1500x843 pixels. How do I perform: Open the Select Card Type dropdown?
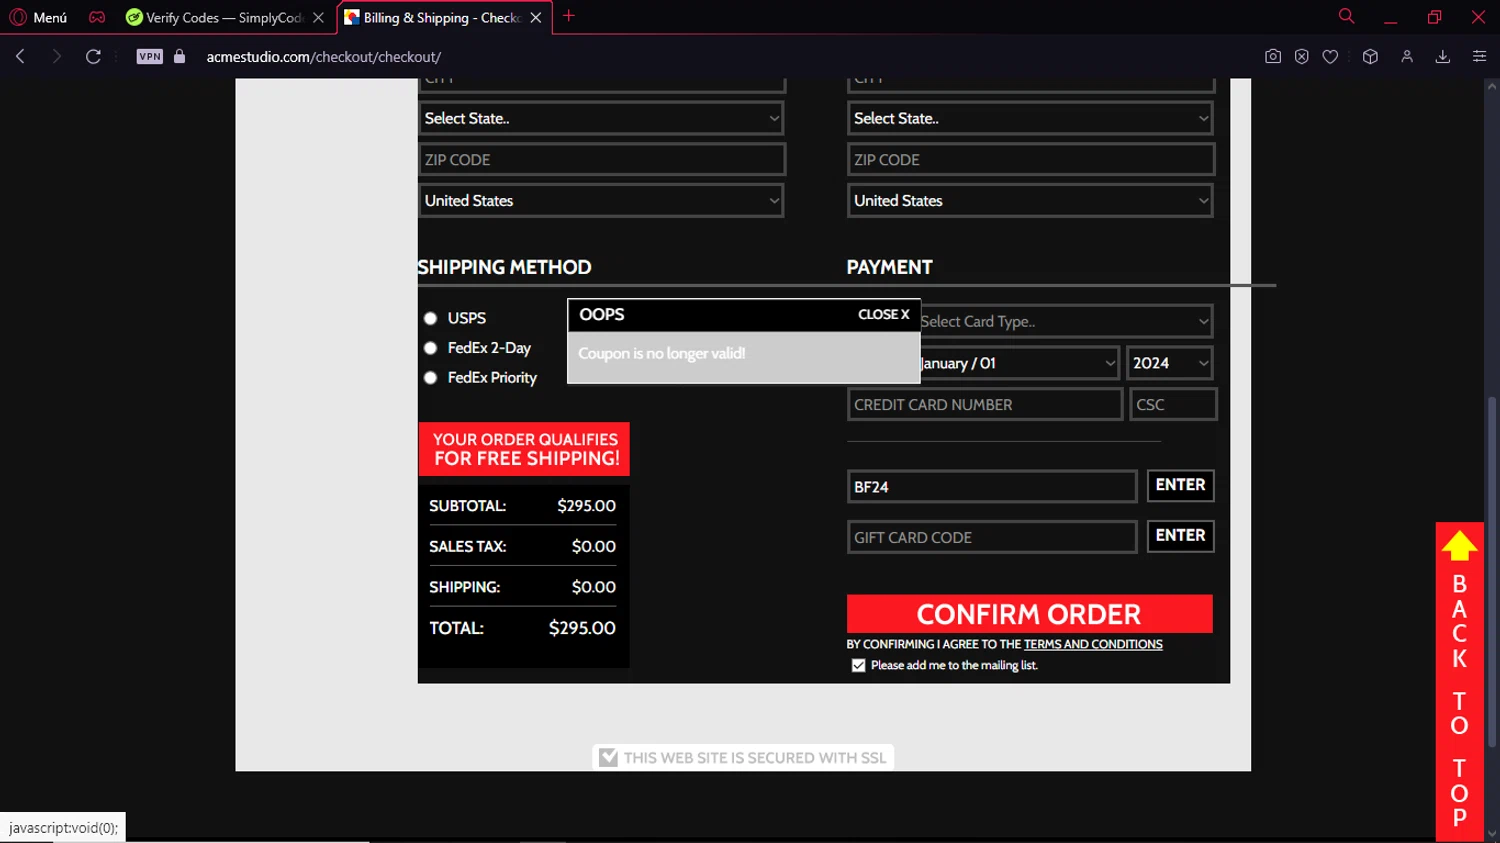1065,321
